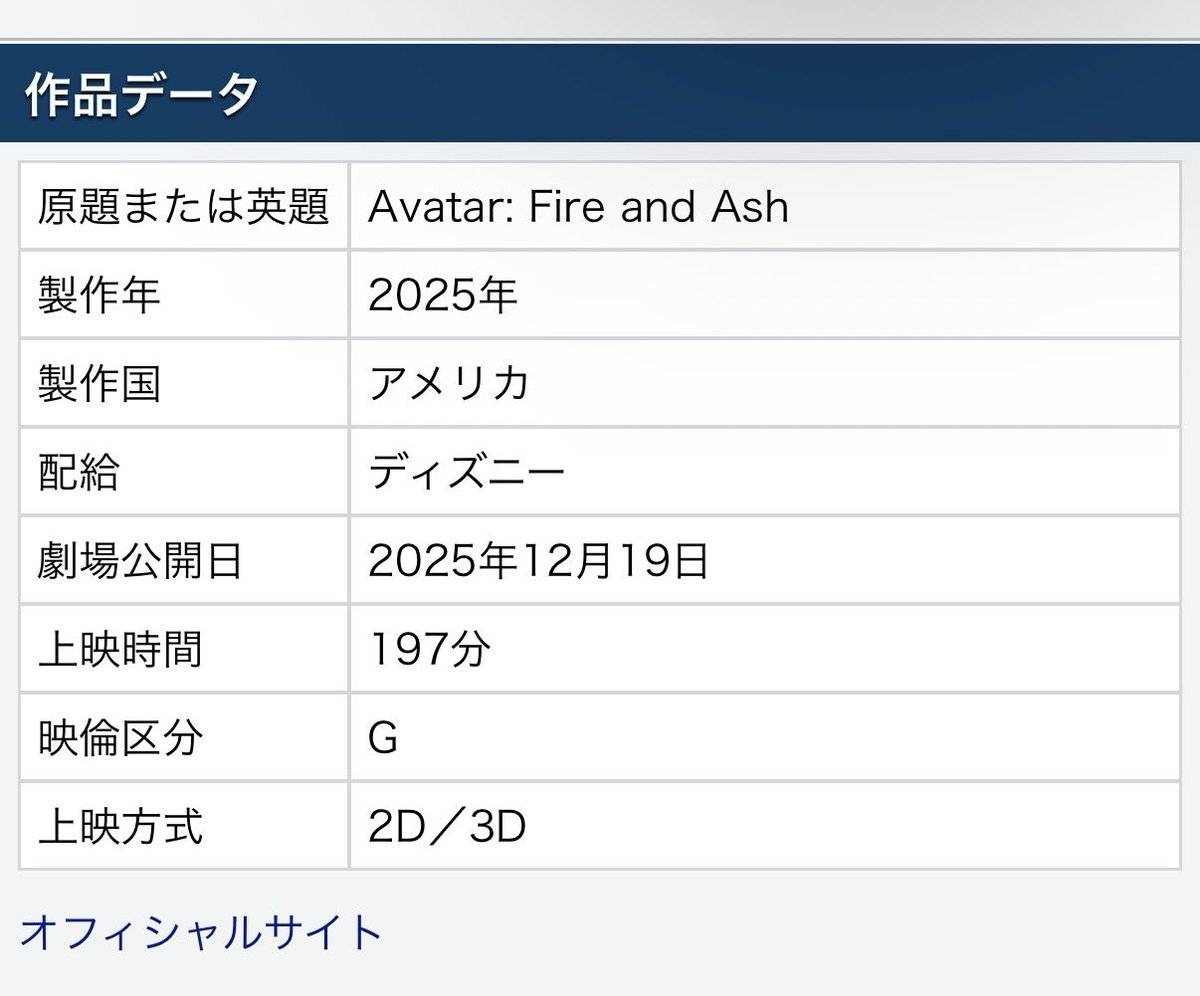Select the アメリカ country value
The width and height of the screenshot is (1200, 996).
[448, 384]
